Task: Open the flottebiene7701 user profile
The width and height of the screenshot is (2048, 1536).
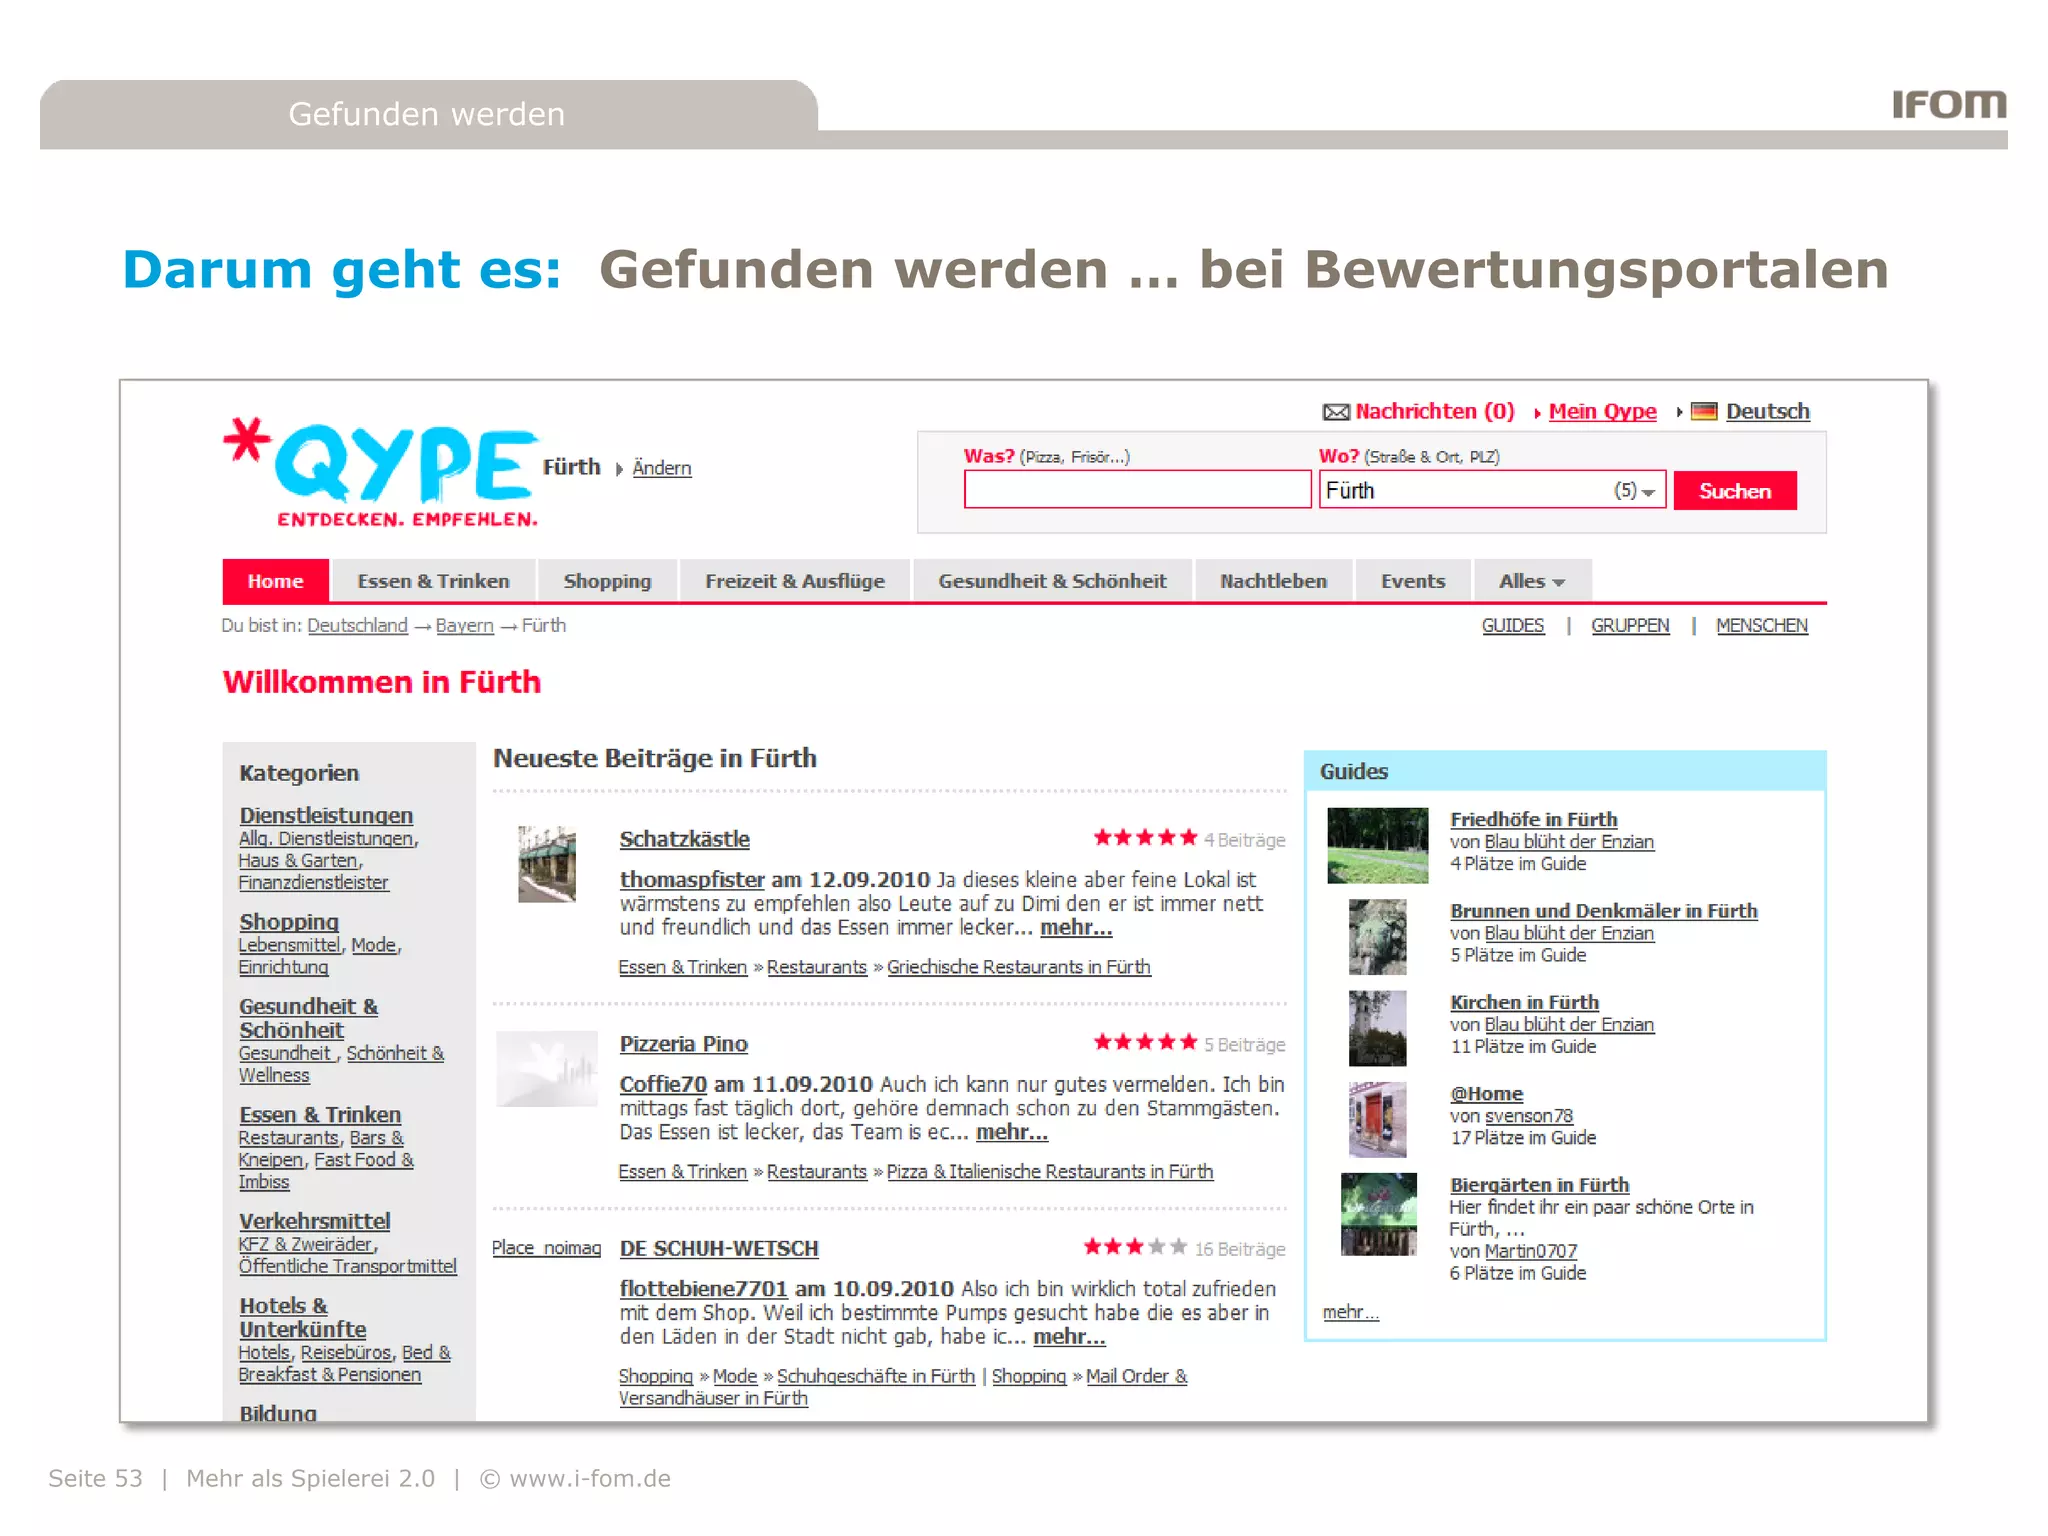Action: pyautogui.click(x=703, y=1288)
